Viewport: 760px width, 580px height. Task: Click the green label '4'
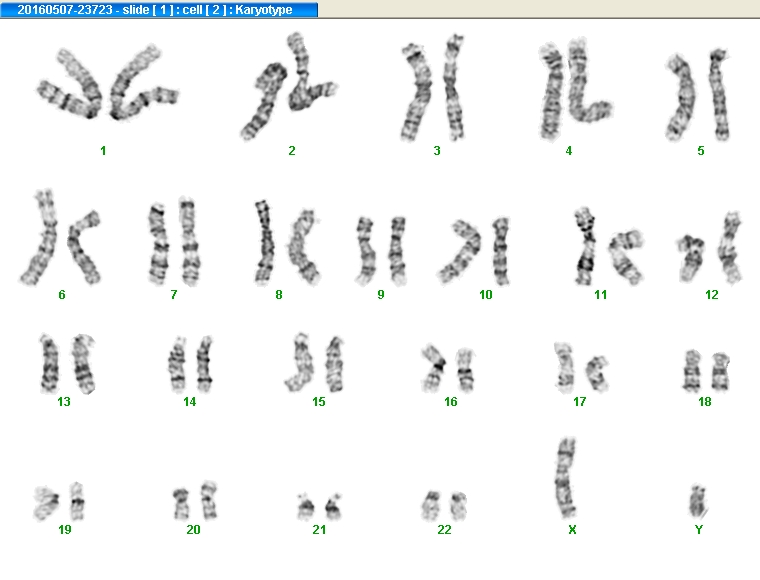pos(569,151)
